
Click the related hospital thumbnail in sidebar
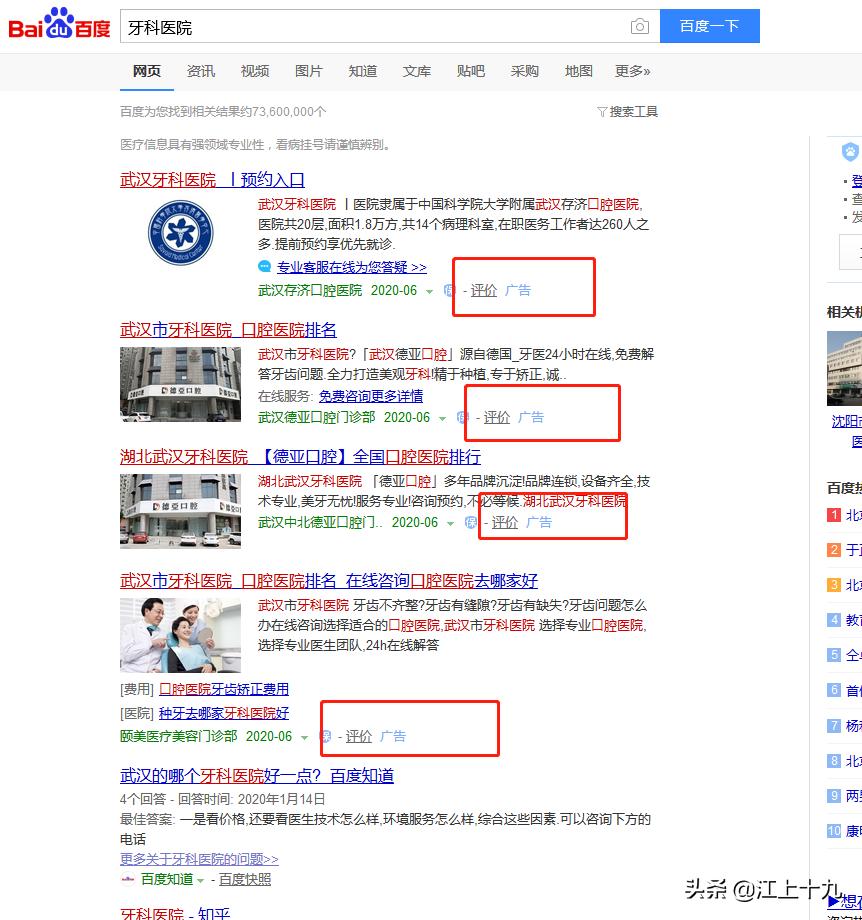pos(844,368)
